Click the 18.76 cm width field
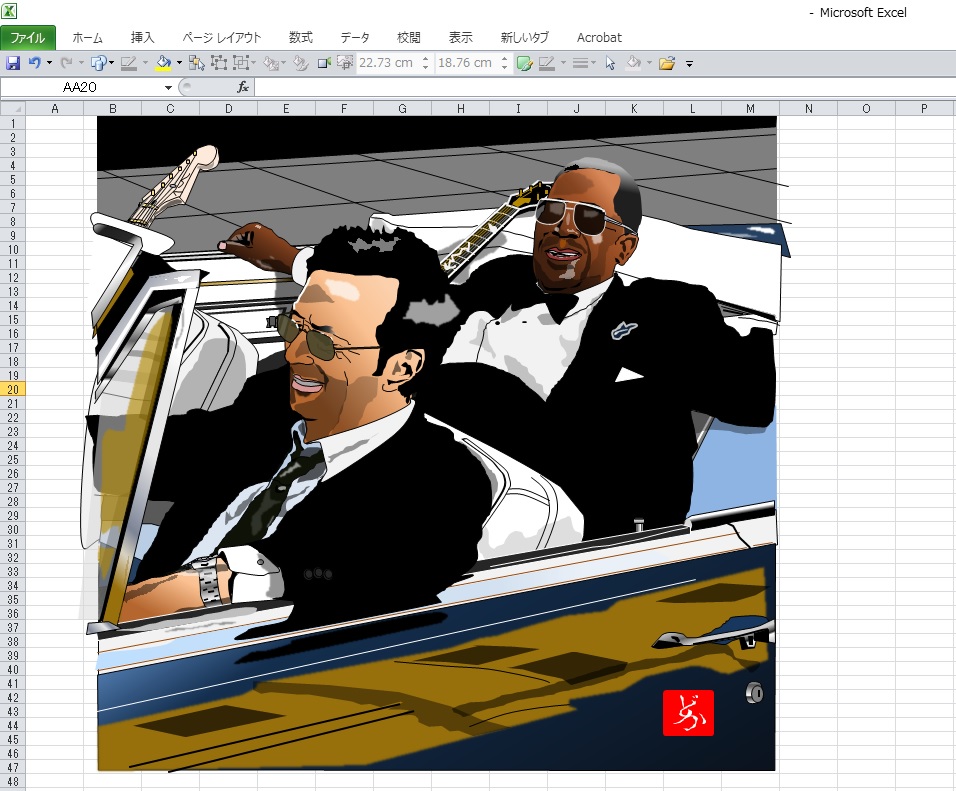The image size is (956, 791). point(465,63)
